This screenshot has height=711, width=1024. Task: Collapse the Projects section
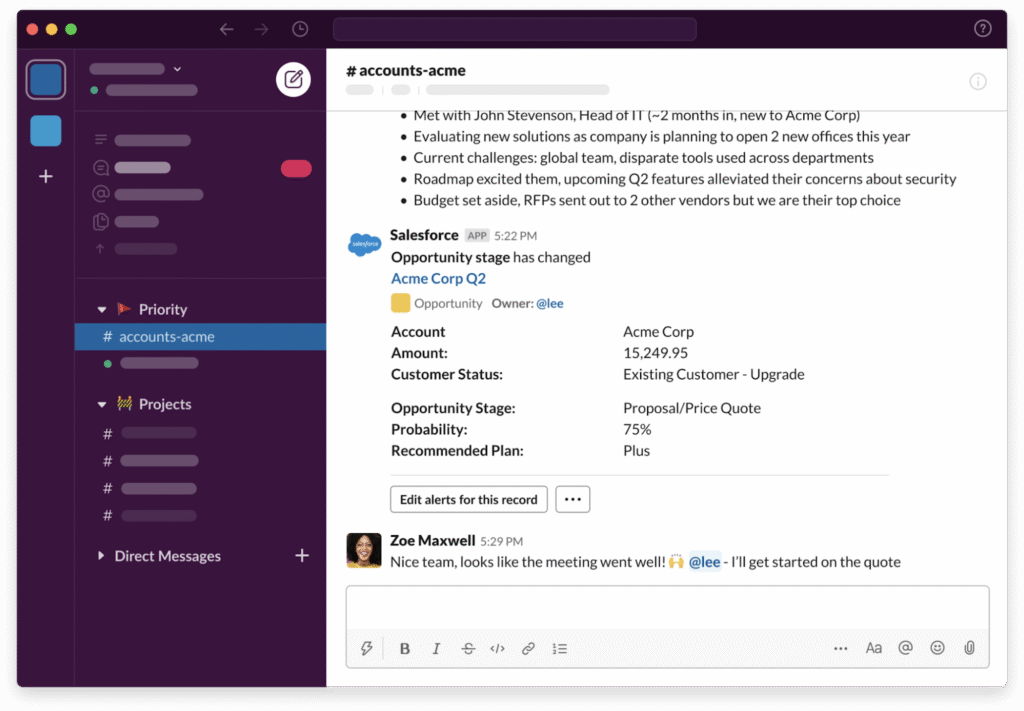(x=102, y=405)
